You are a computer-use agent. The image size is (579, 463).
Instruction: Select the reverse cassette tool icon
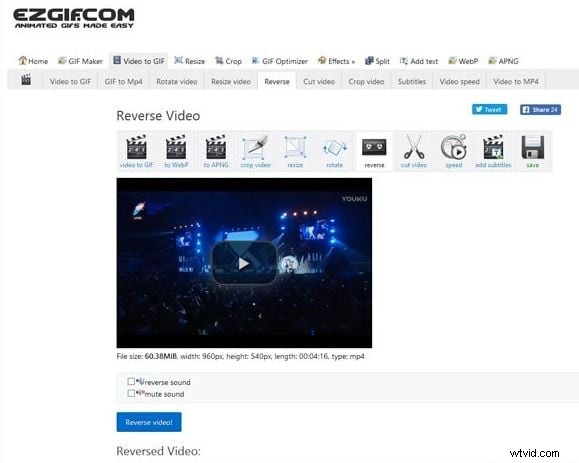point(374,151)
